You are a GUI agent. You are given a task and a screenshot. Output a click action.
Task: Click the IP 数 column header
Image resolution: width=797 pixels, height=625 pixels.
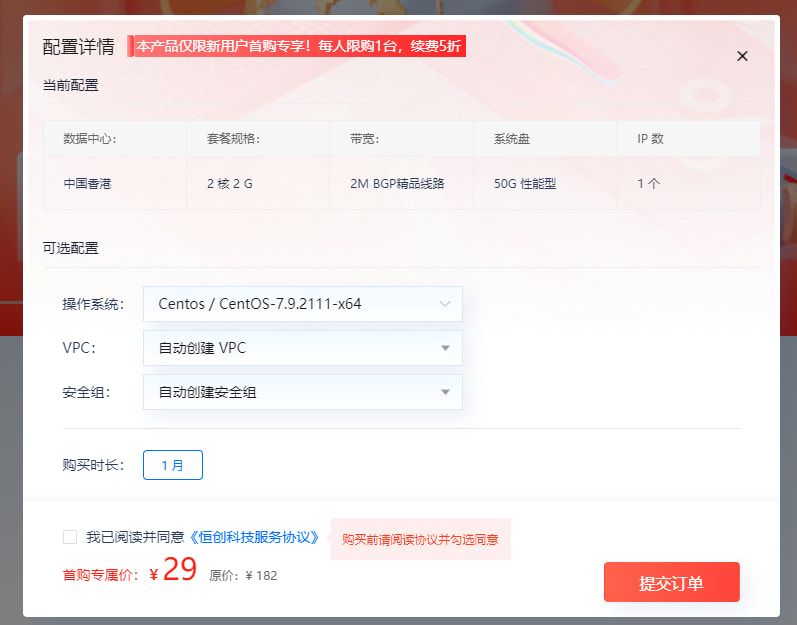coord(689,139)
